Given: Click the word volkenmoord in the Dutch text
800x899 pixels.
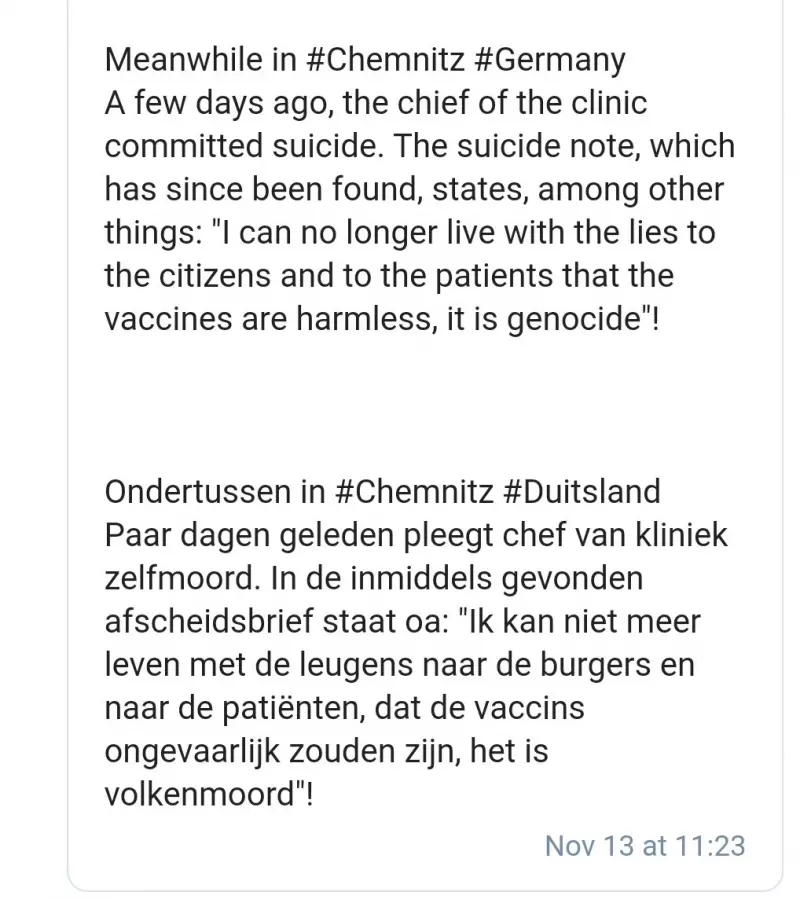Looking at the screenshot, I should pos(199,795).
